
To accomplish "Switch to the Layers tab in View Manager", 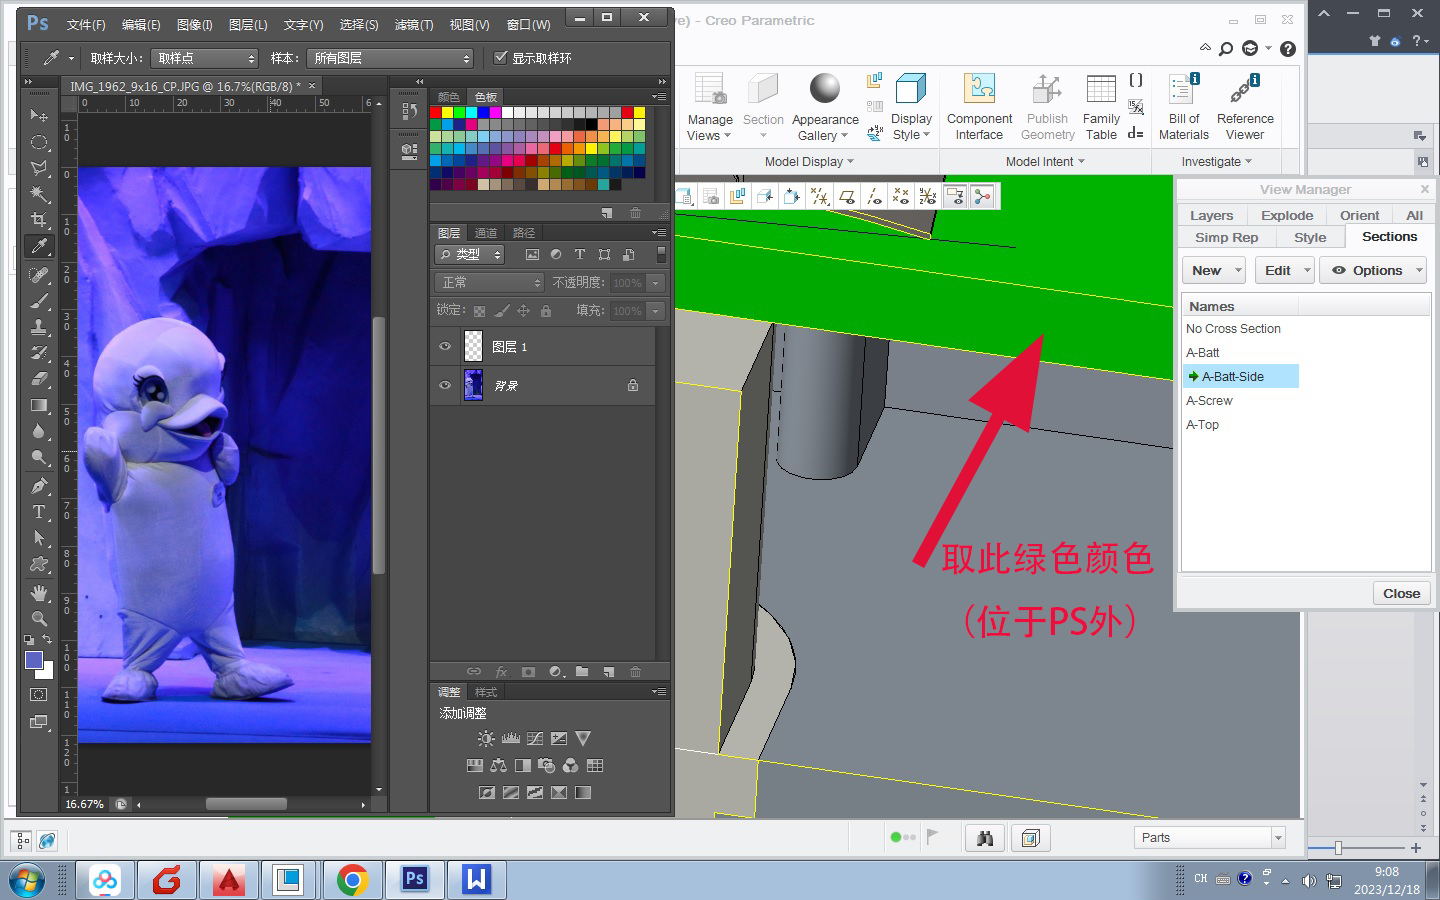I will (x=1211, y=215).
